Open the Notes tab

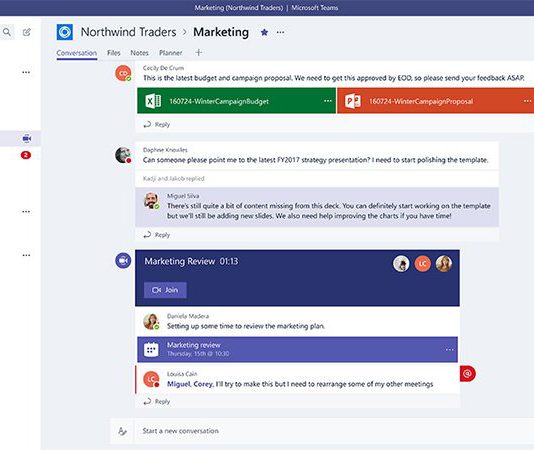140,53
